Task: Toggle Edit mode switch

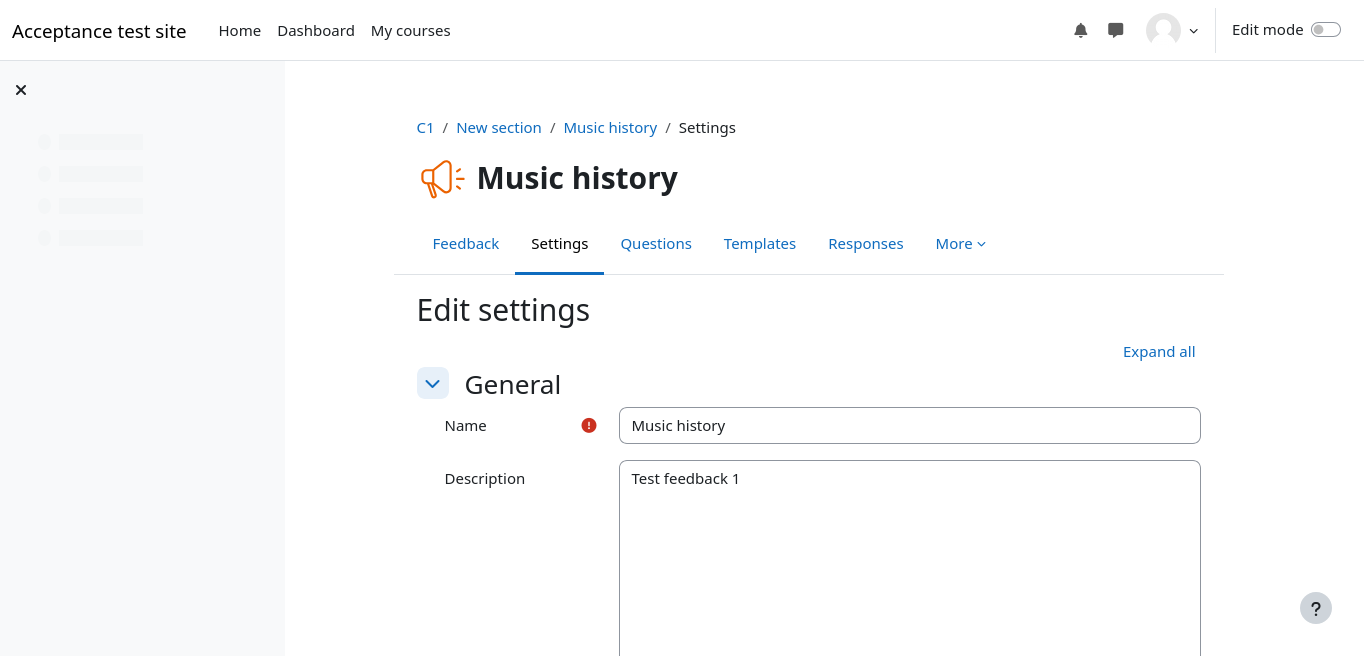Action: (1325, 30)
